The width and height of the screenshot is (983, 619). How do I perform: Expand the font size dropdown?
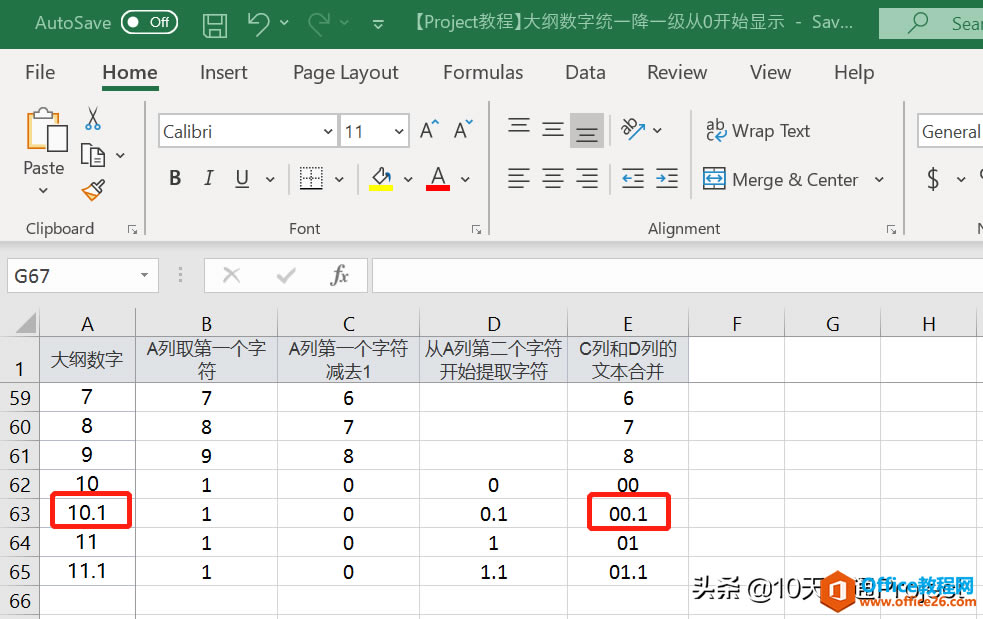point(399,131)
